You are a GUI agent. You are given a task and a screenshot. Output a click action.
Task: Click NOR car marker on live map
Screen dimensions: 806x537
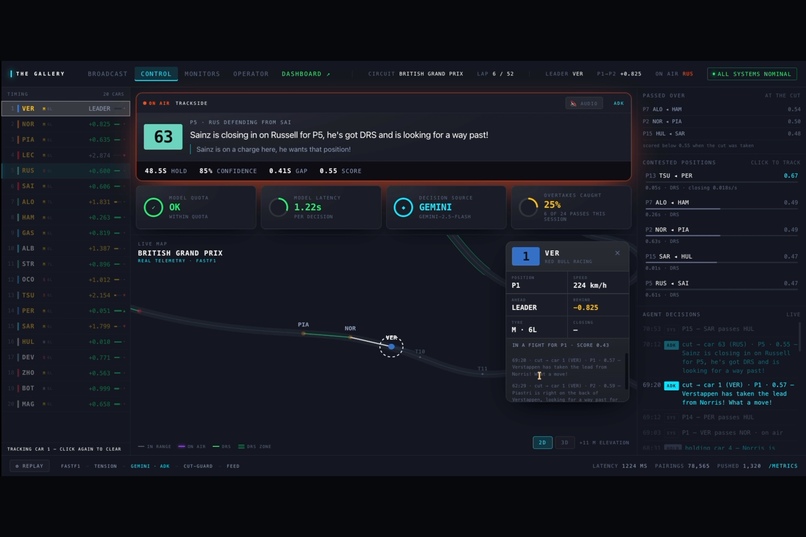pos(351,338)
